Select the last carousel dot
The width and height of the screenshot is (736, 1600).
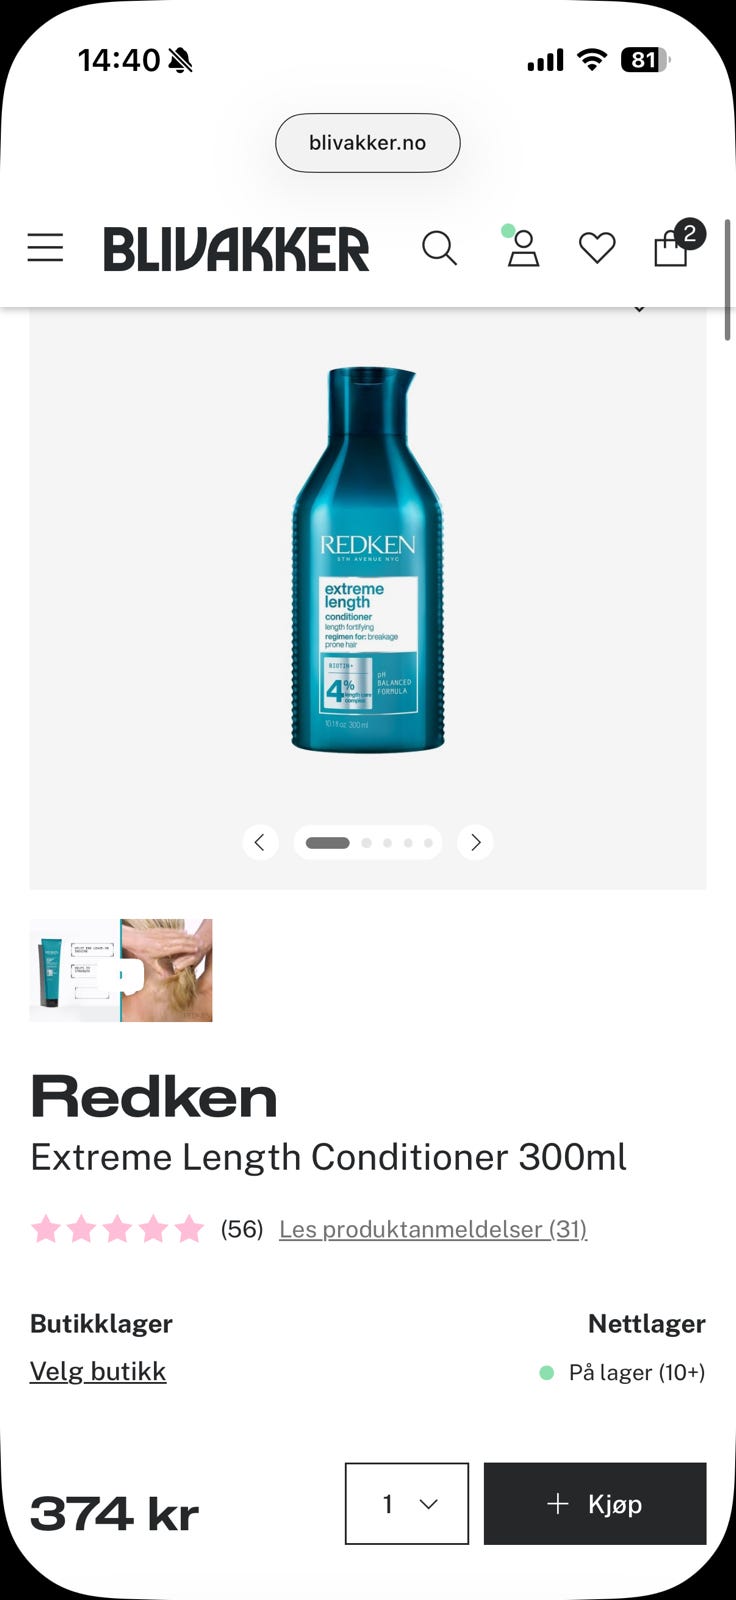point(428,843)
